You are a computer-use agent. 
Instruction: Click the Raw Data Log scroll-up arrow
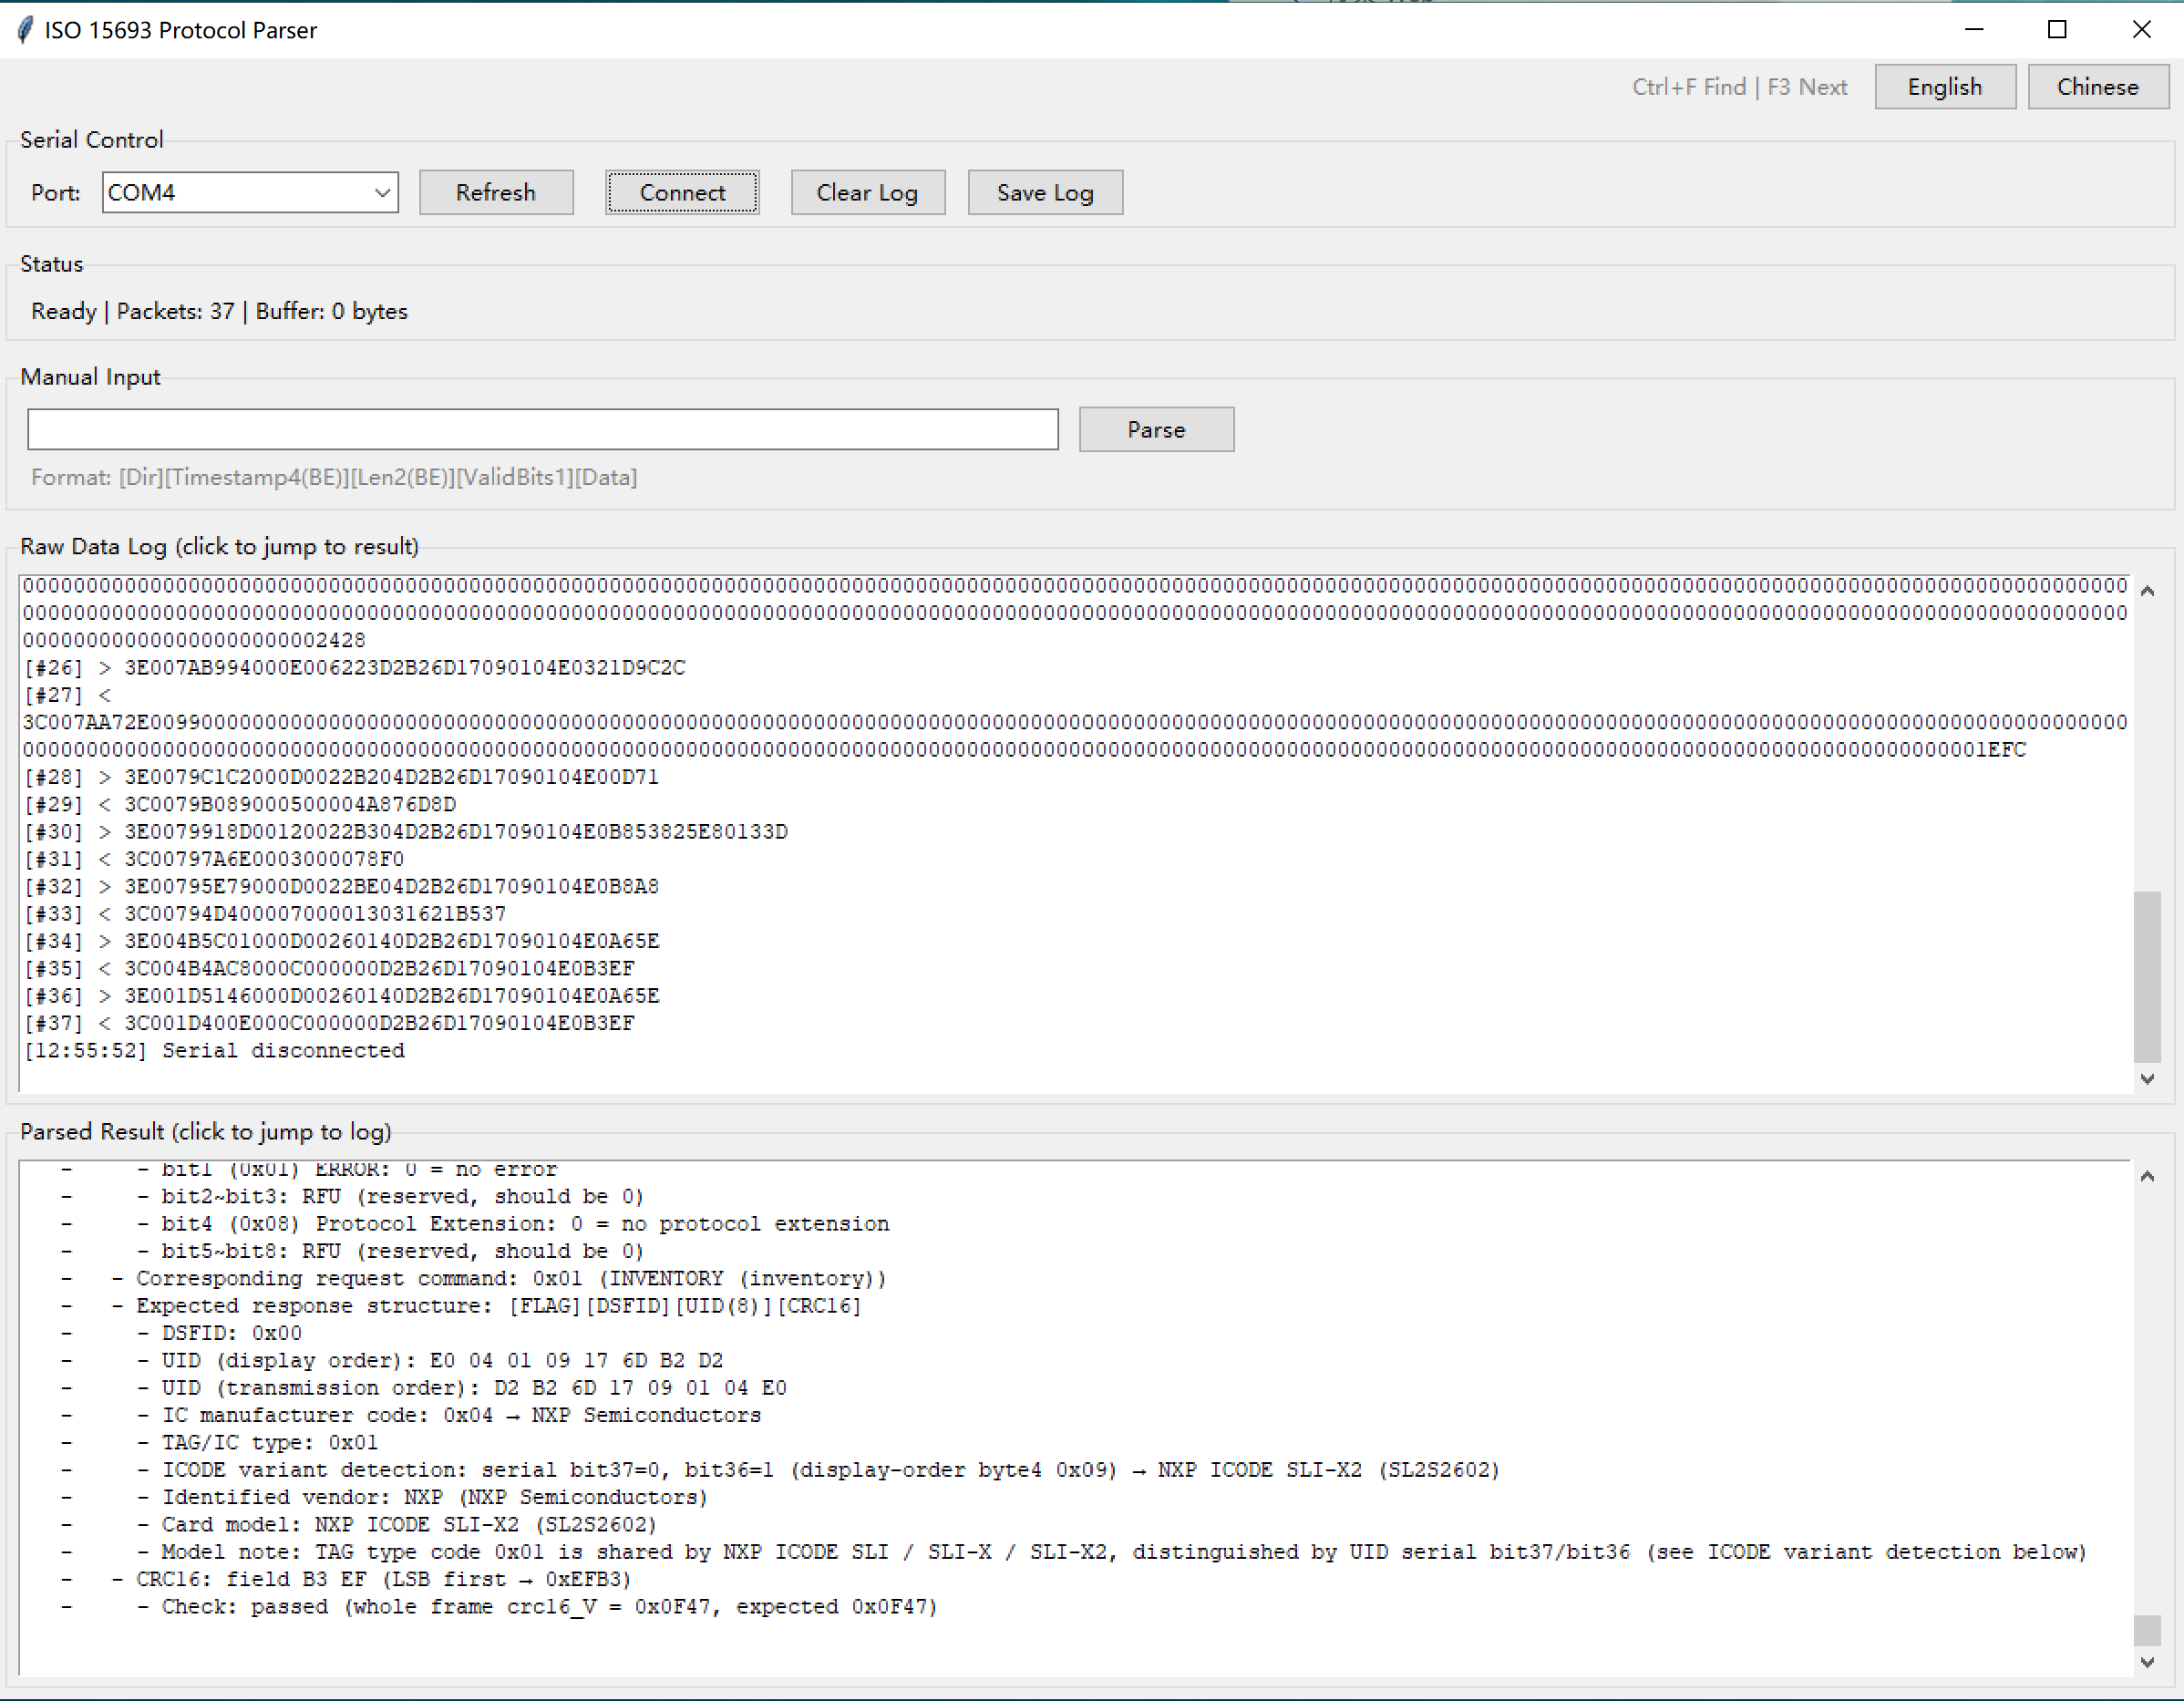pyautogui.click(x=2146, y=591)
